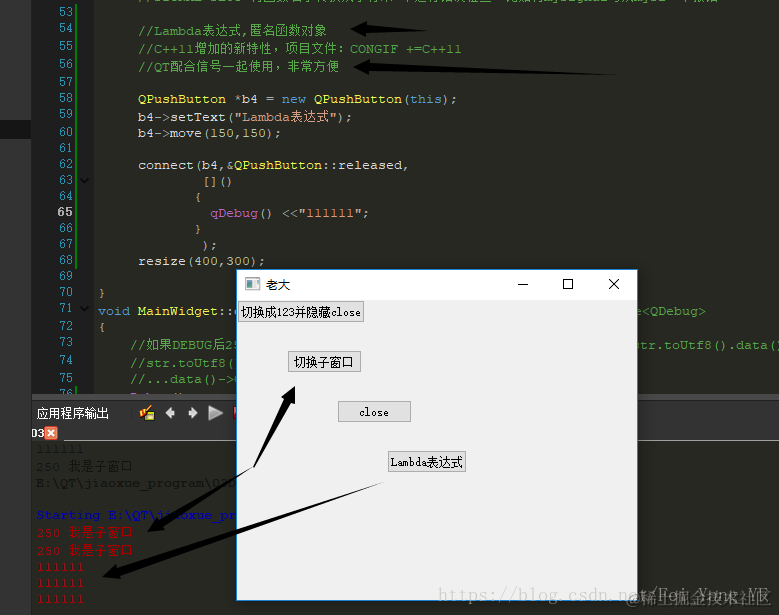Collapse the code fold at line 63

[x=84, y=181]
